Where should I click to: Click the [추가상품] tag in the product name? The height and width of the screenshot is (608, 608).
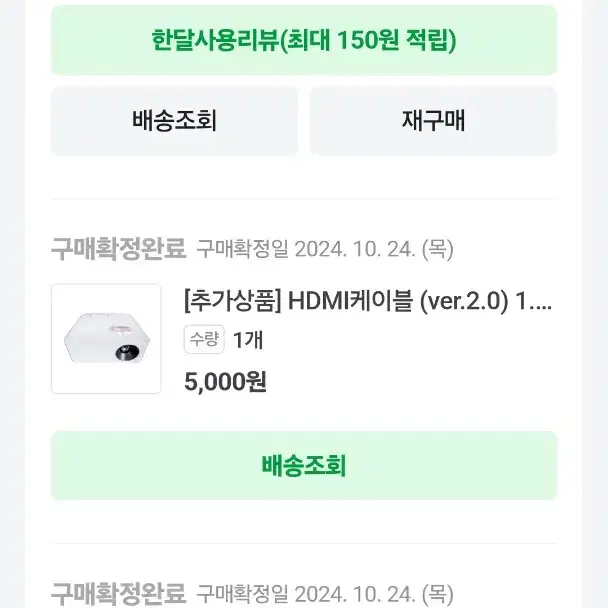pyautogui.click(x=232, y=302)
